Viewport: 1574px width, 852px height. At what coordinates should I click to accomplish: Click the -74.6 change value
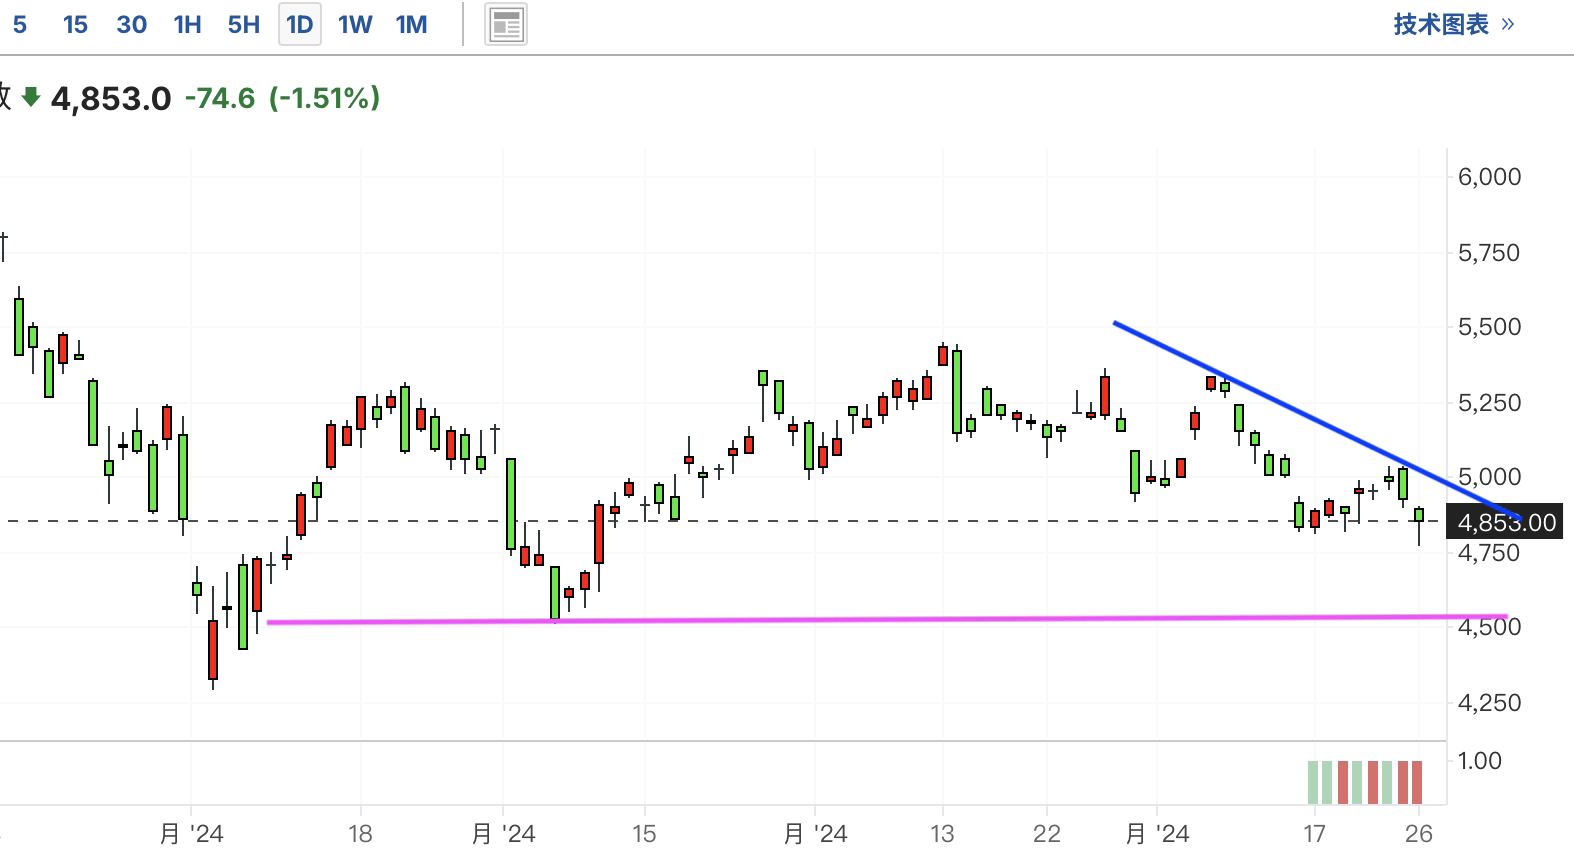pos(220,98)
